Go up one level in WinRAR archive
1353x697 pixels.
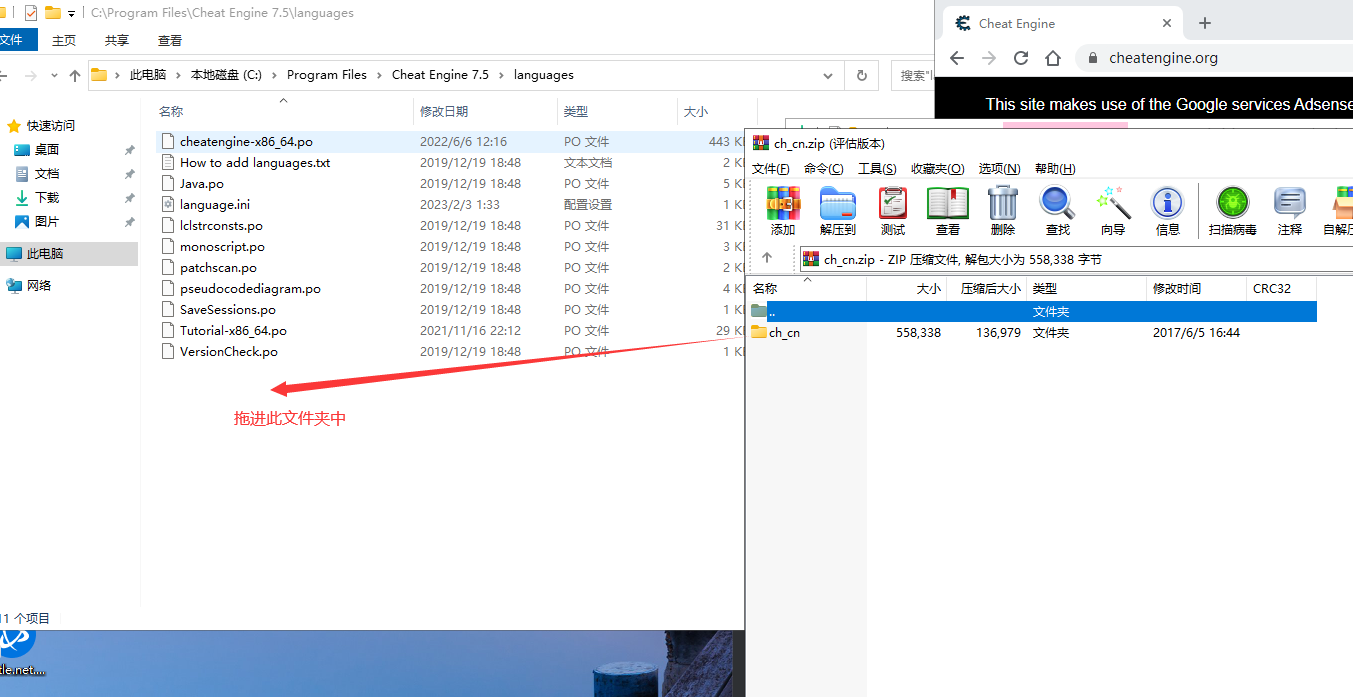coord(767,258)
